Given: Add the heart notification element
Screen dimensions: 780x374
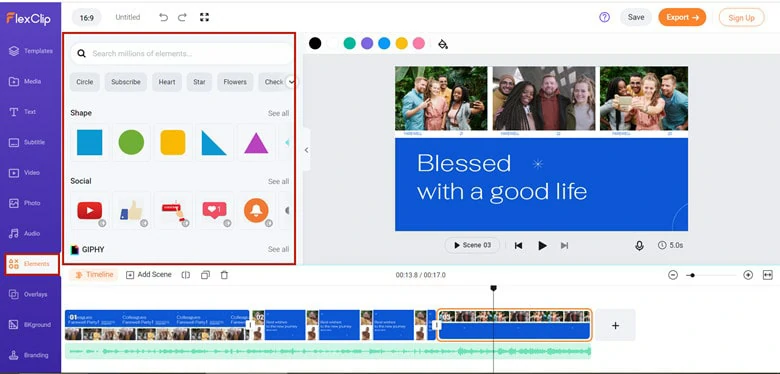Looking at the screenshot, I should [x=214, y=210].
